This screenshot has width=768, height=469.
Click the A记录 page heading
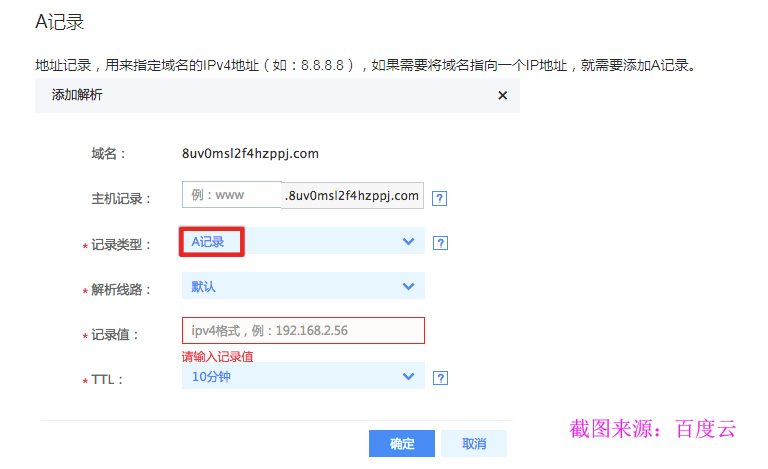coord(60,22)
